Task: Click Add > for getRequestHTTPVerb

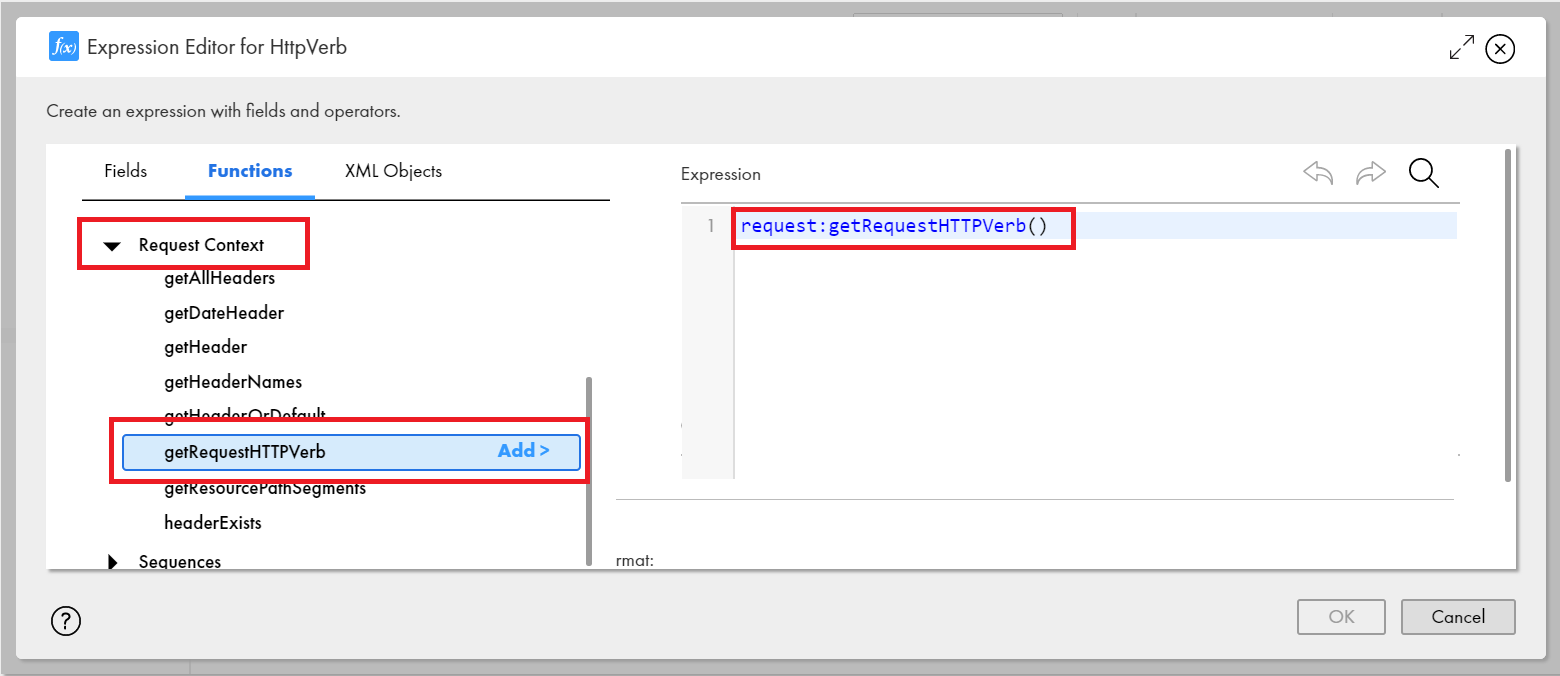Action: pos(524,451)
